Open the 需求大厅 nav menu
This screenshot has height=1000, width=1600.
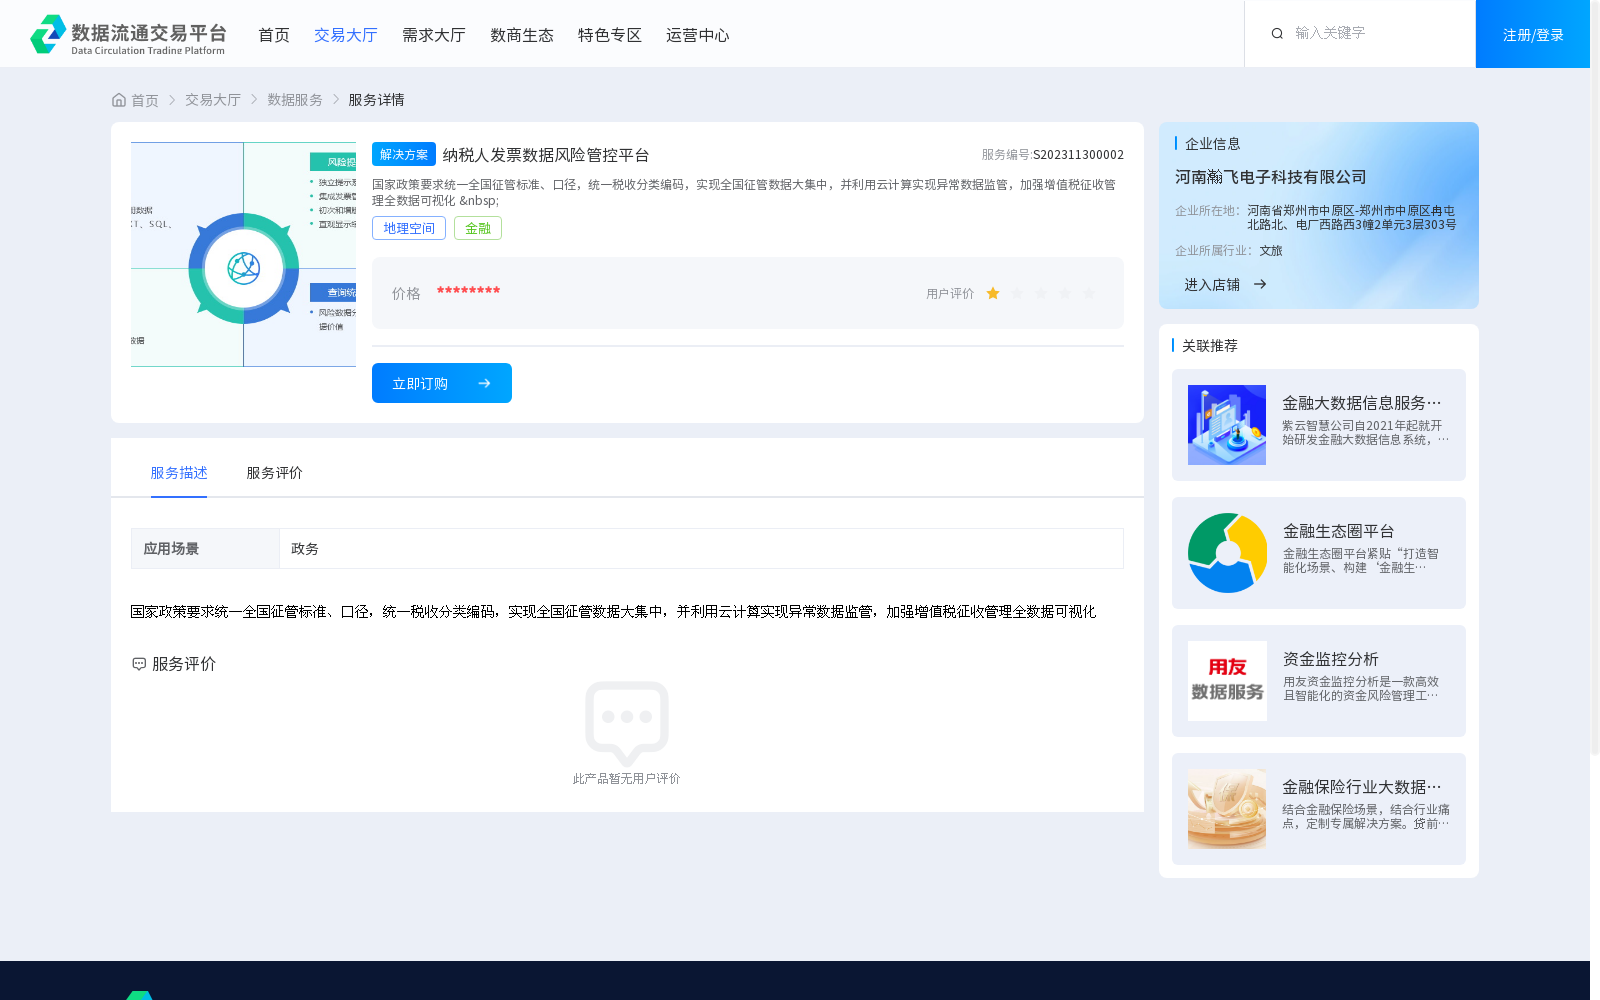(x=434, y=35)
